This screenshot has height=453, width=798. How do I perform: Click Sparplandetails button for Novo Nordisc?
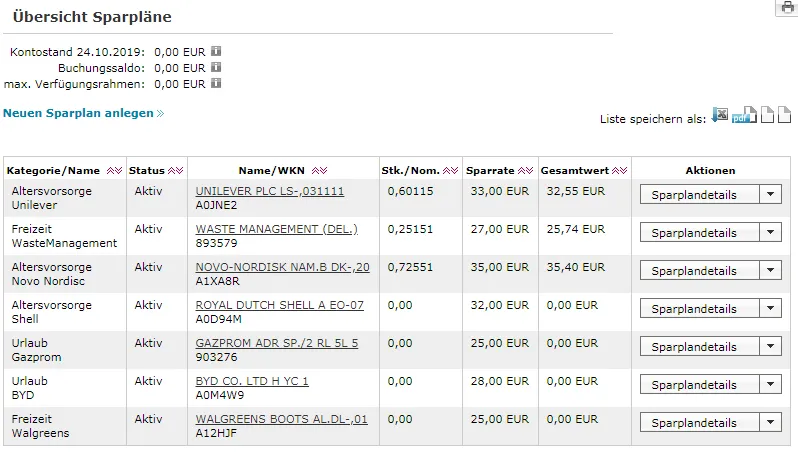tap(699, 271)
